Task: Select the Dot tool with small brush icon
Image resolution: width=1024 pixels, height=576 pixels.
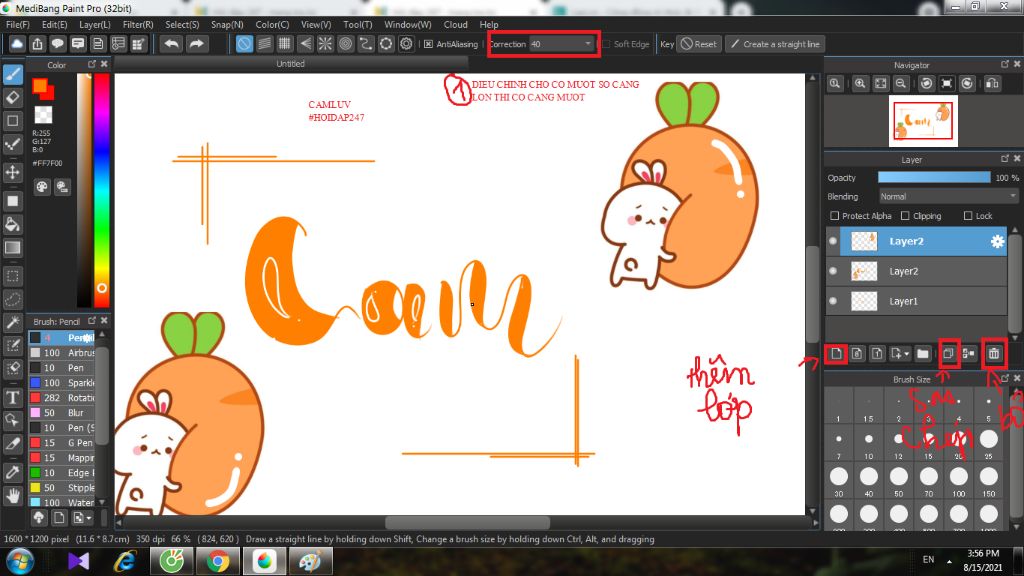Action: [x=13, y=144]
